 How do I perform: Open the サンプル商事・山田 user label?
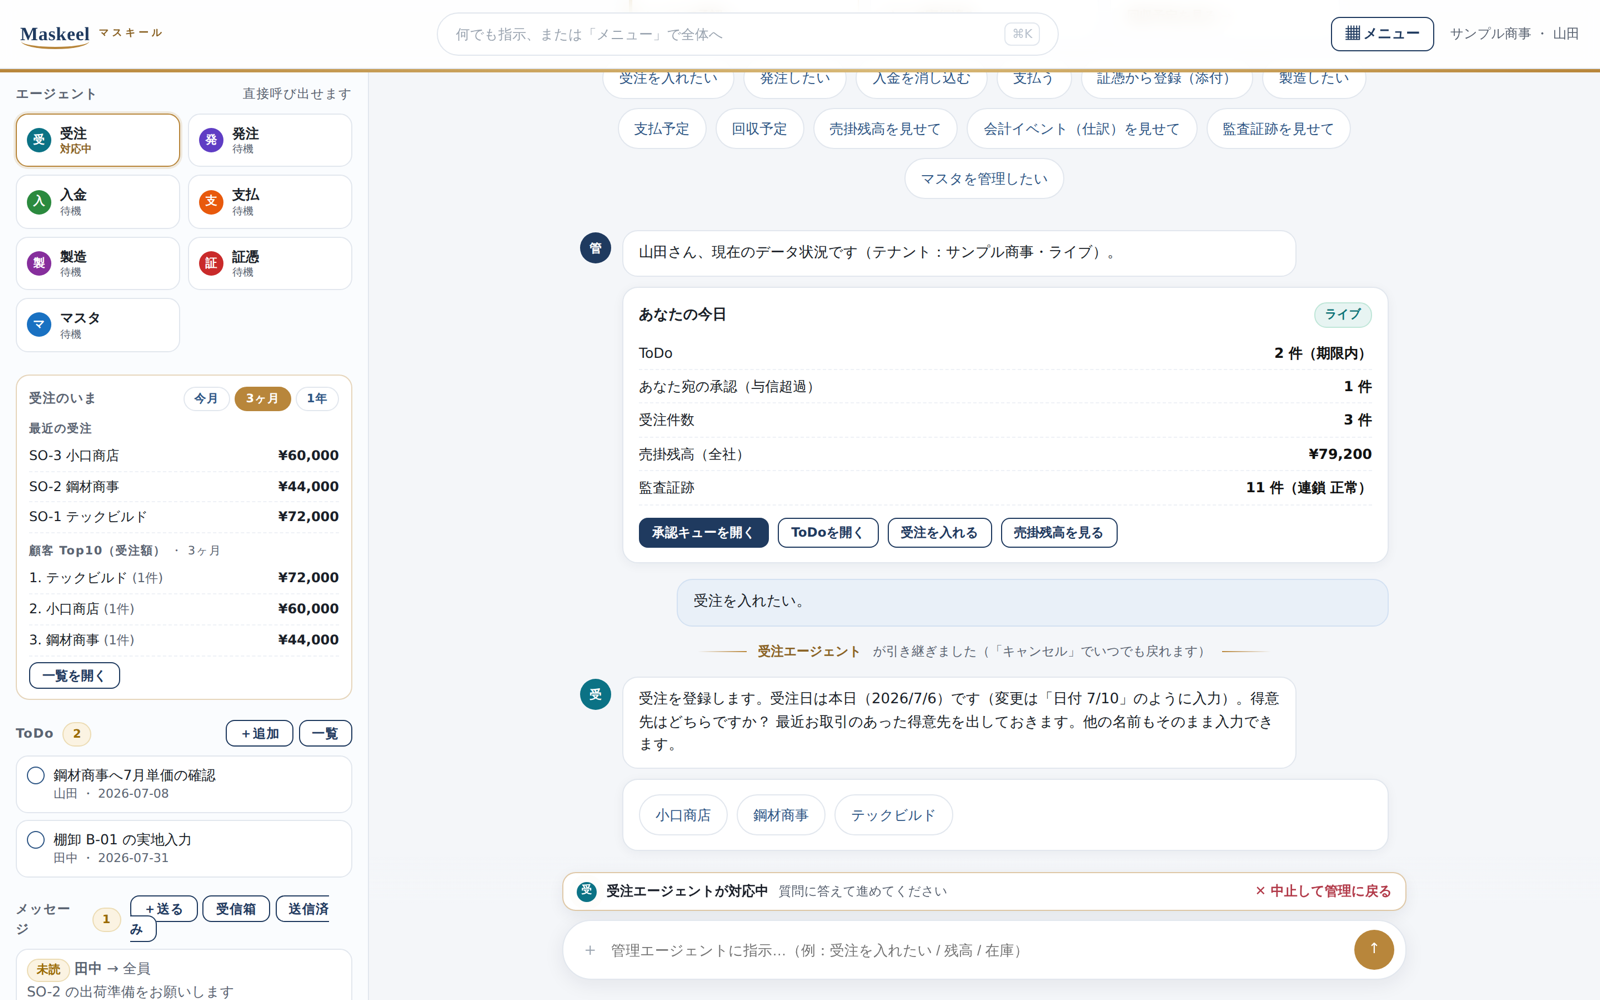pos(1514,34)
